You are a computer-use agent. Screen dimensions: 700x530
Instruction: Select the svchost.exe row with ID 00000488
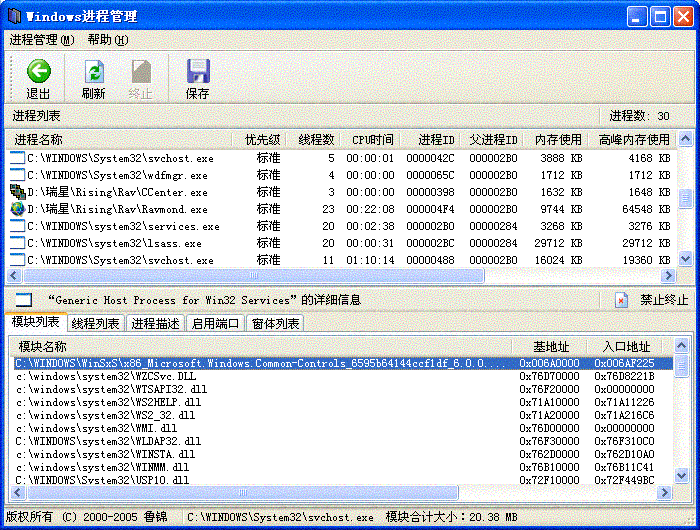click(341, 259)
